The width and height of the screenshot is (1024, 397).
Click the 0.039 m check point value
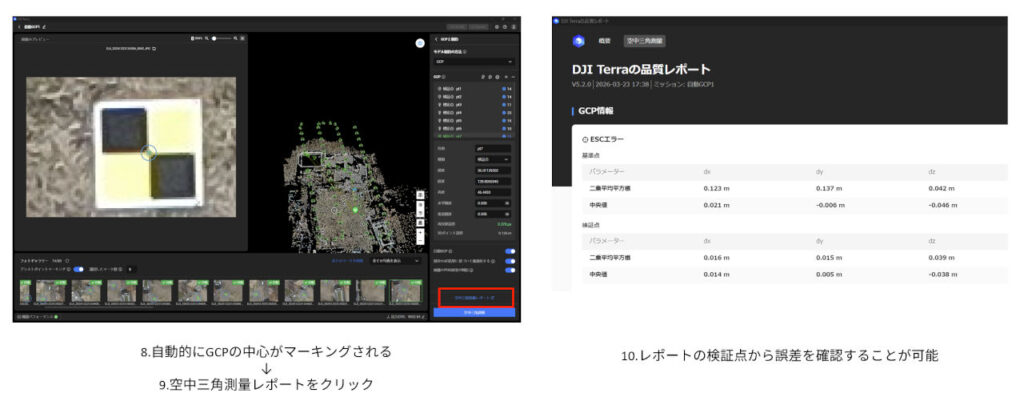941,259
